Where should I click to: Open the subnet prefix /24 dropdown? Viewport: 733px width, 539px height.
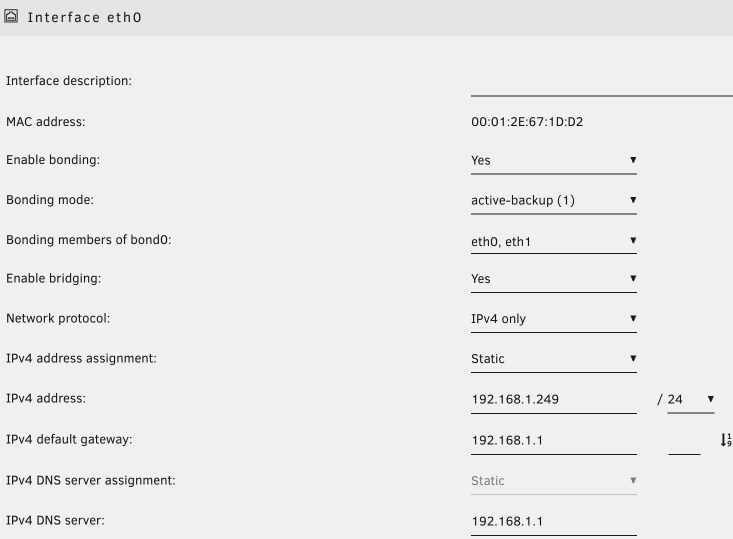[x=690, y=399]
